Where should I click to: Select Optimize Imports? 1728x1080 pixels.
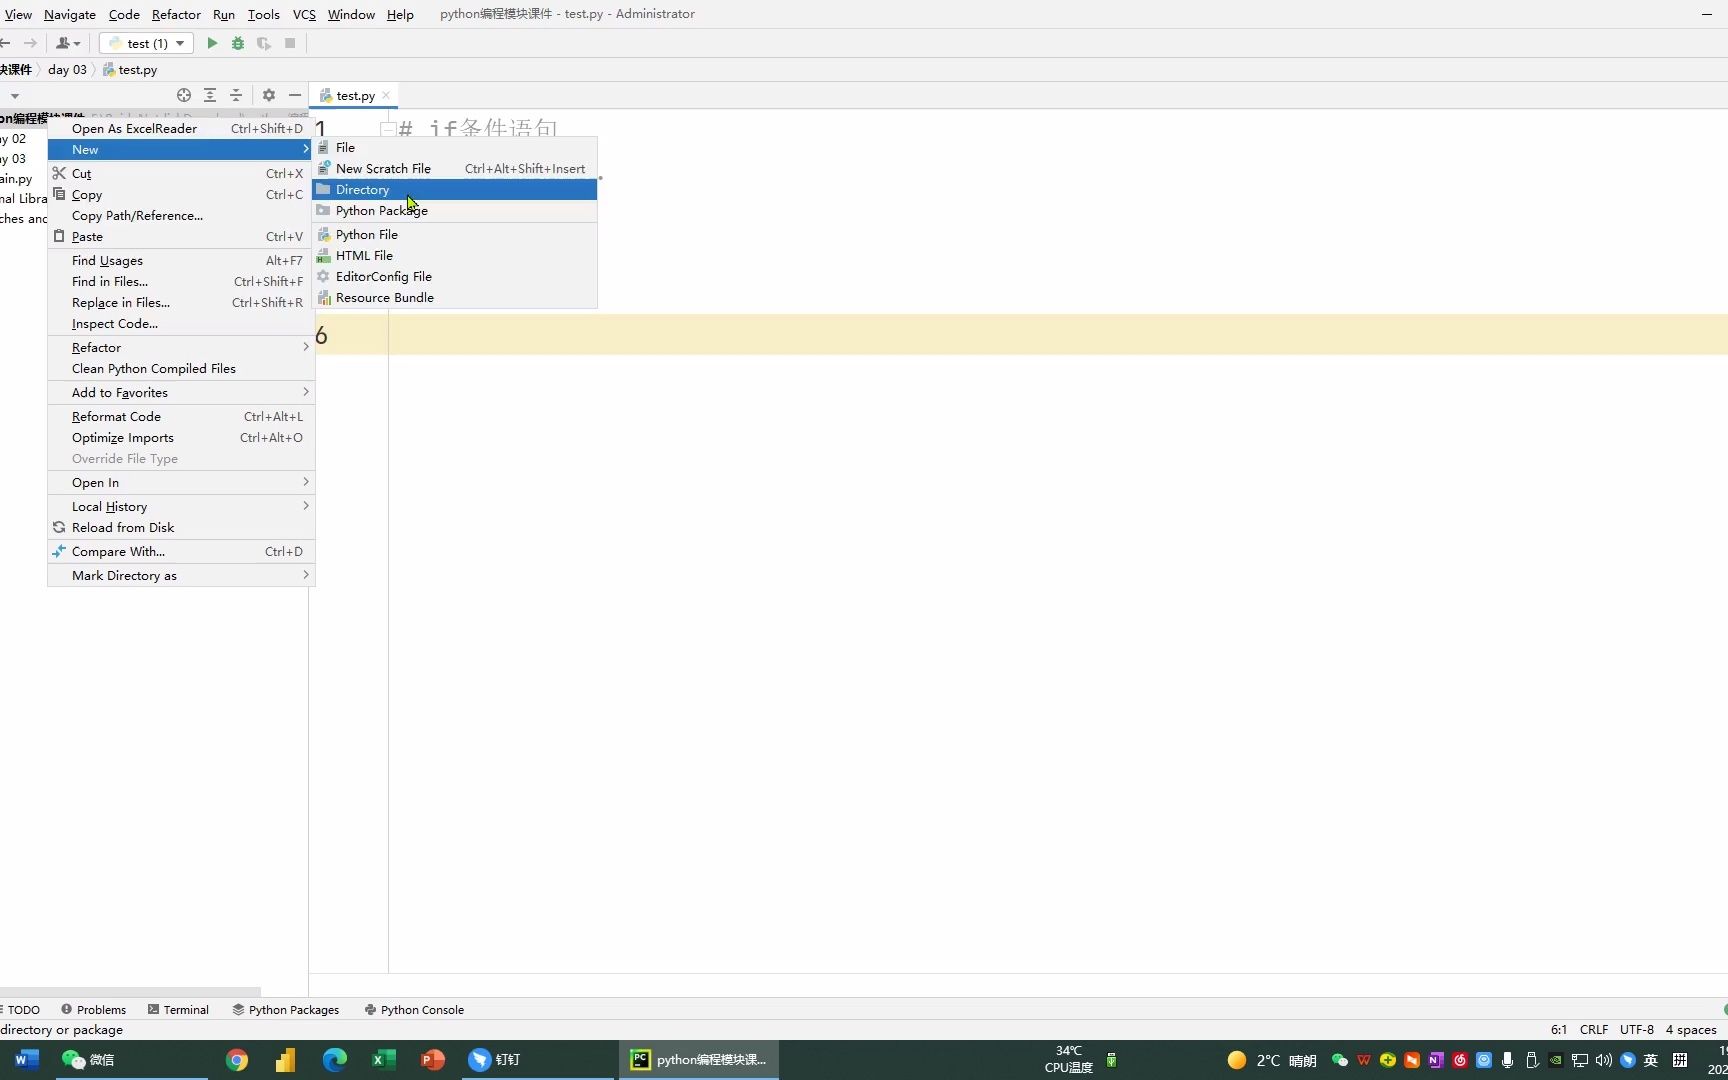tap(181, 437)
